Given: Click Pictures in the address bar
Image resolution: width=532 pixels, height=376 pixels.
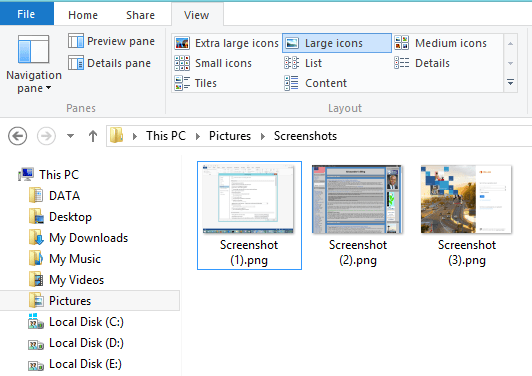Looking at the screenshot, I should 230,136.
